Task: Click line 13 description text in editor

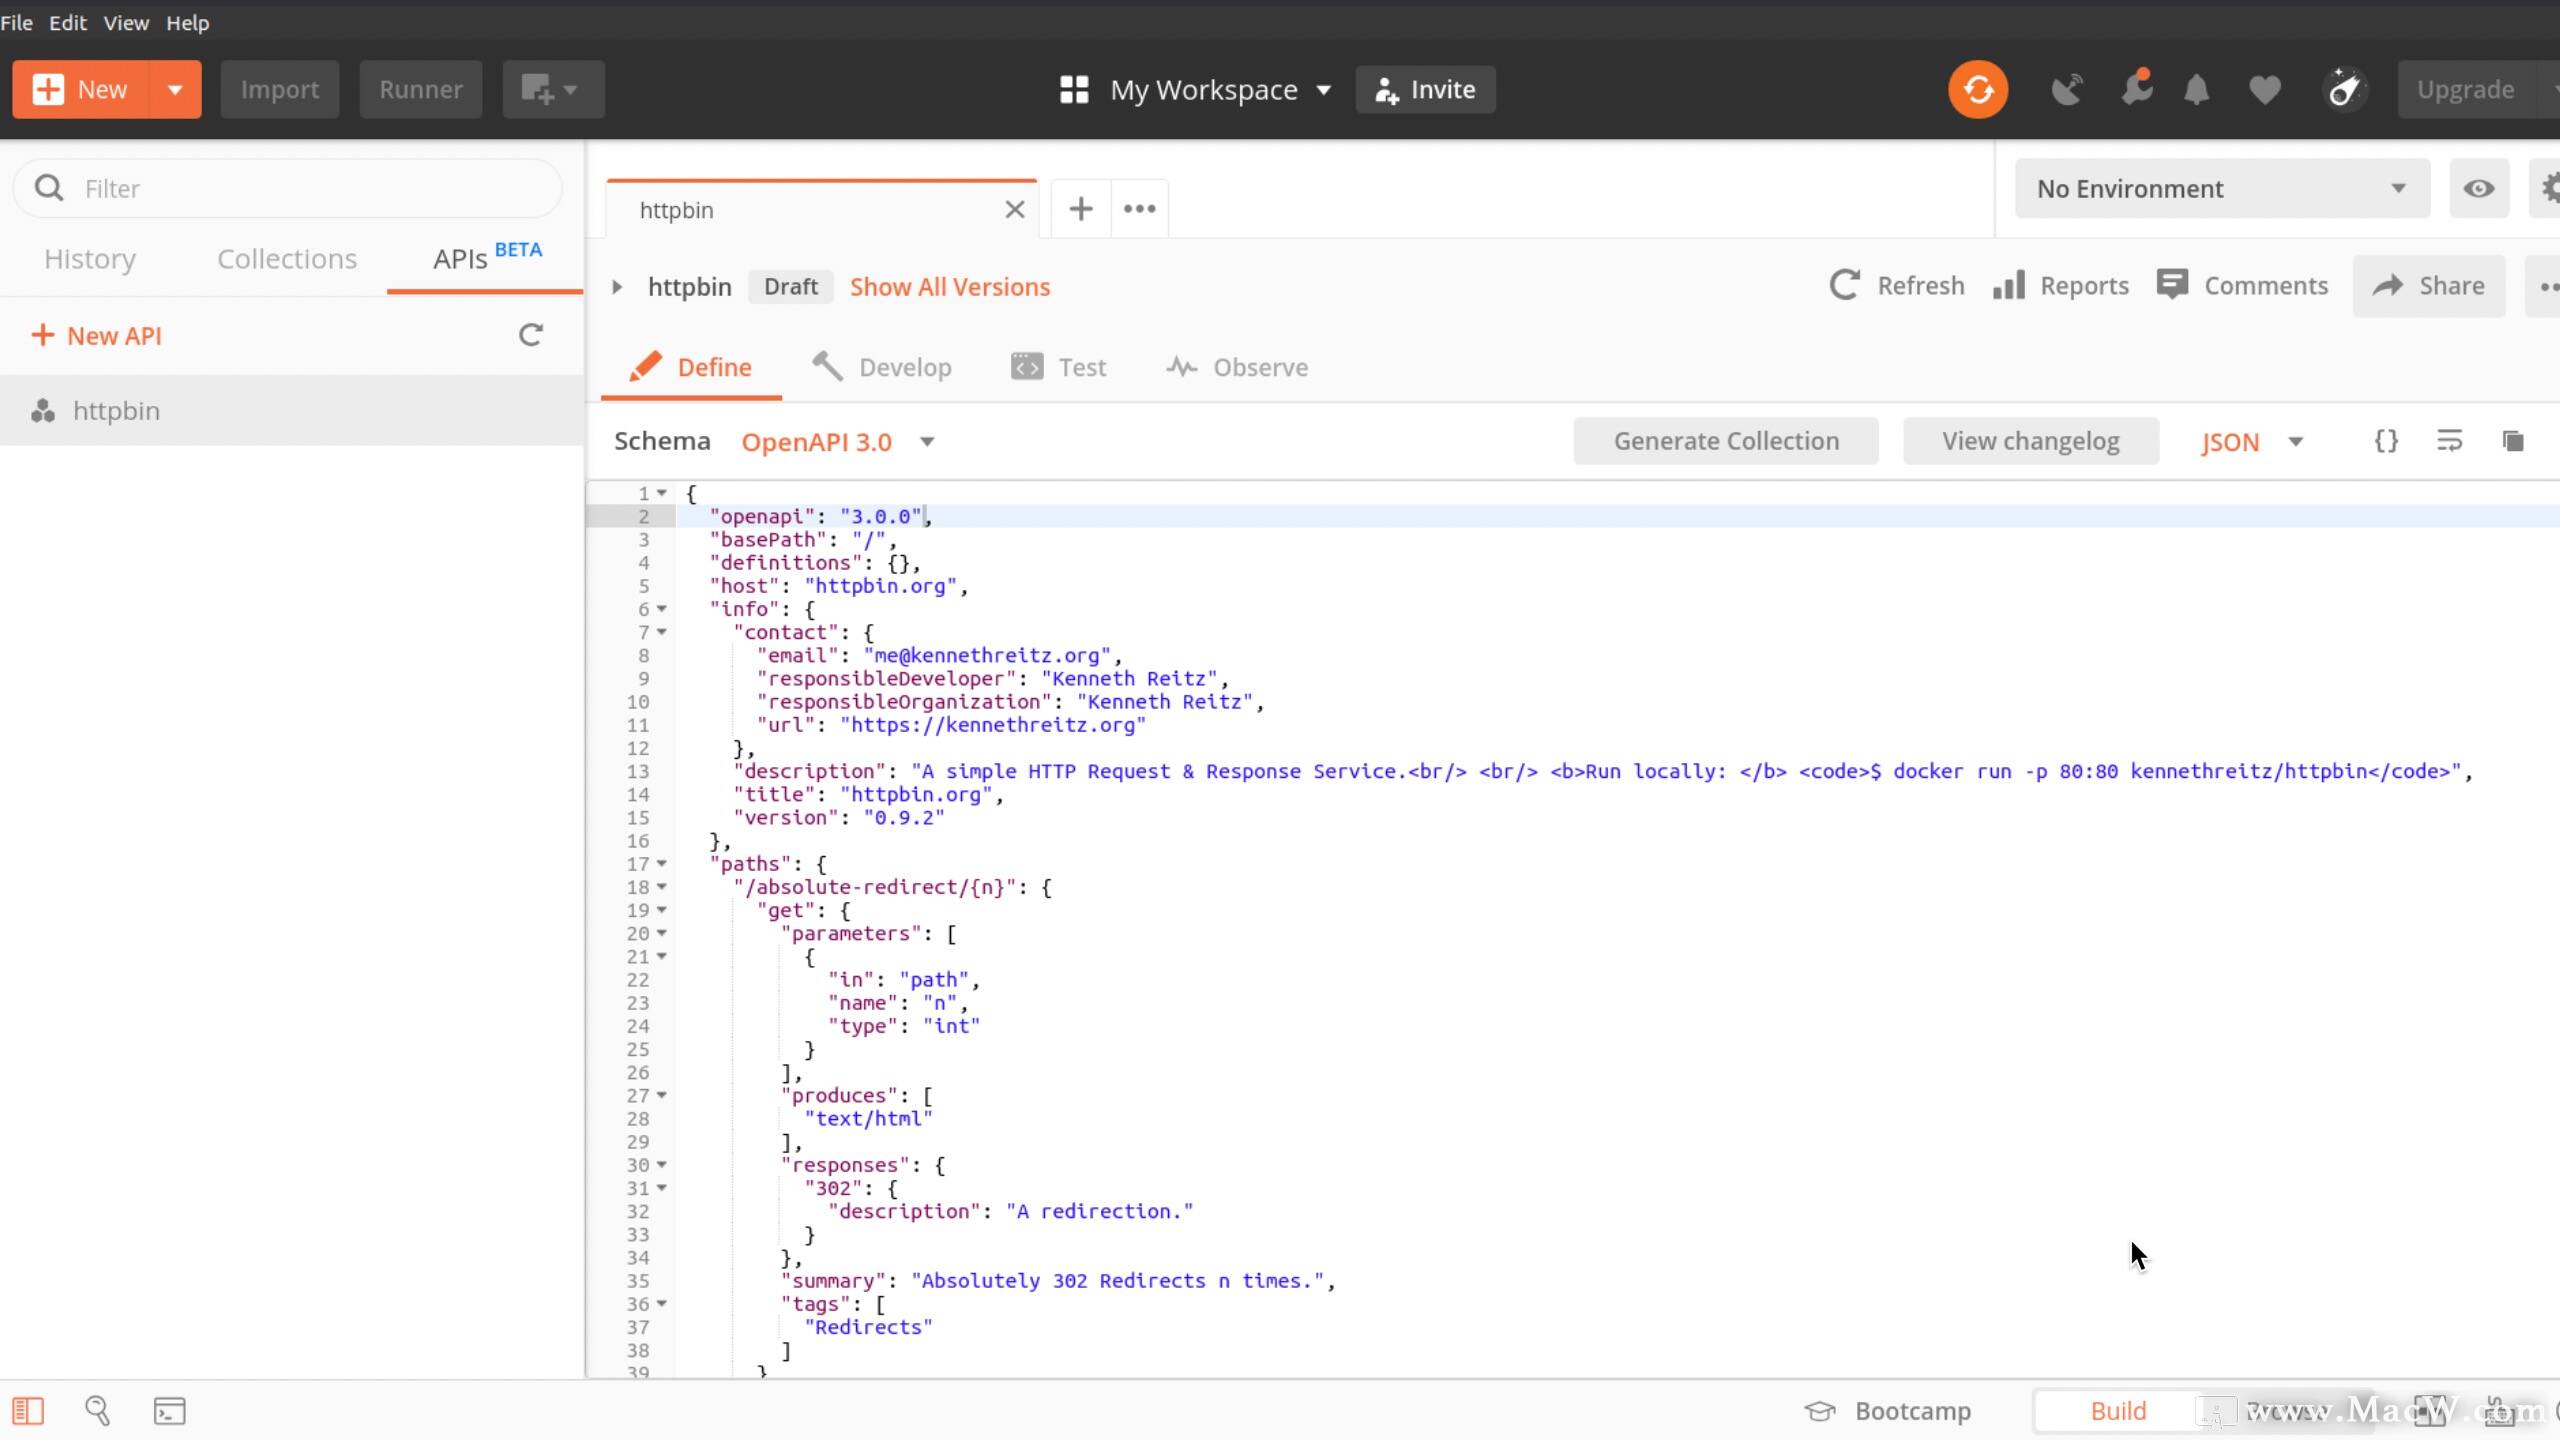Action: 1685,771
